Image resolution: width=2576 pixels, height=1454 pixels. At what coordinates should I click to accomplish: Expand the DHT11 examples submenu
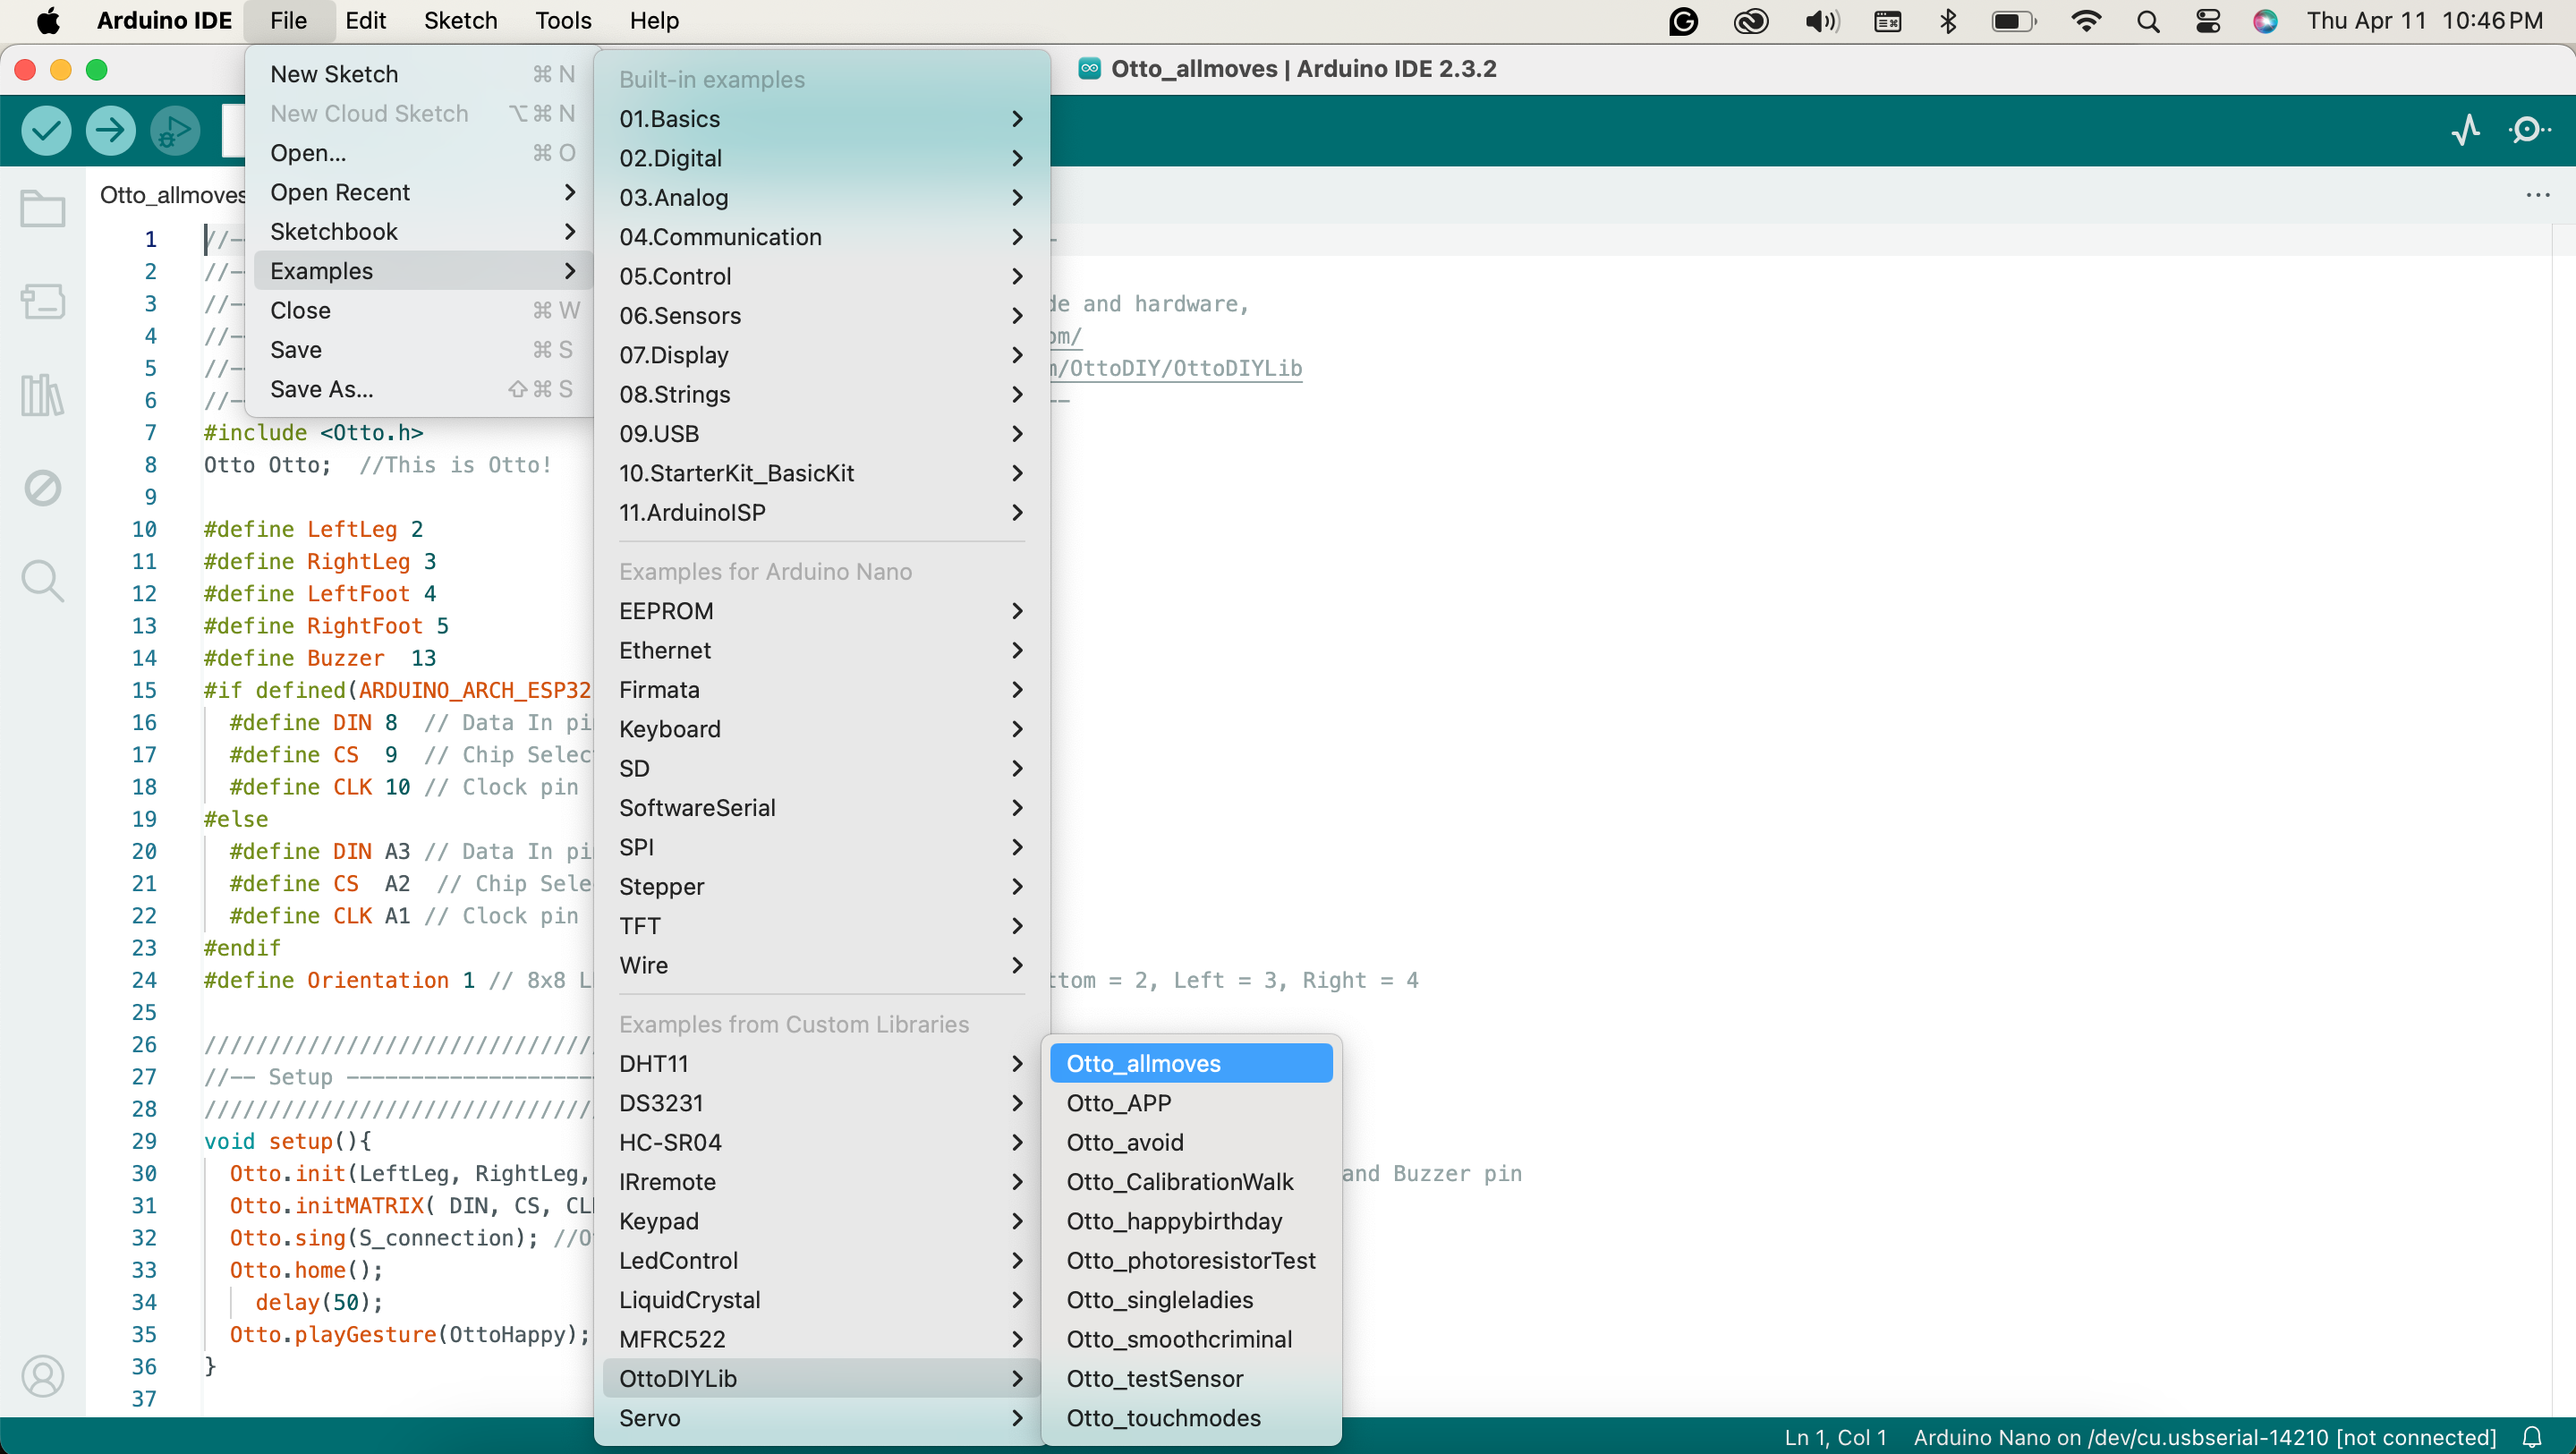coord(821,1064)
